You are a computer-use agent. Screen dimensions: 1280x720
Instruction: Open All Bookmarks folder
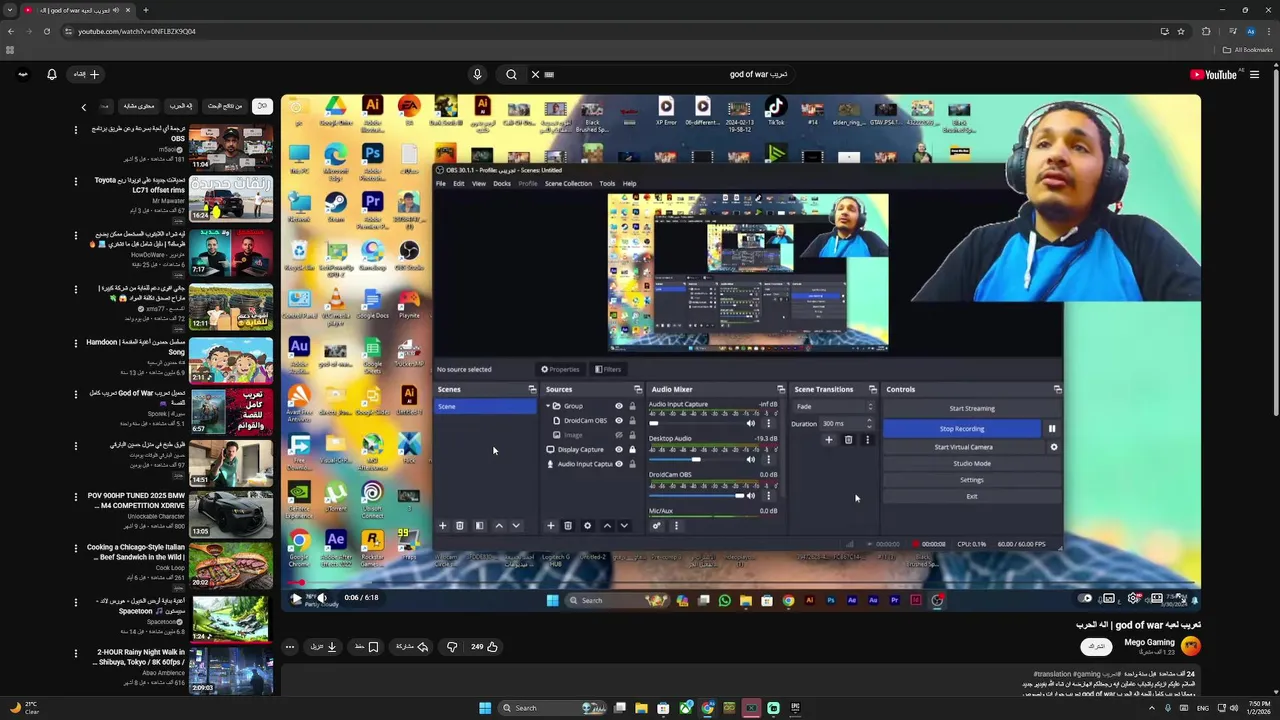pyautogui.click(x=1247, y=50)
